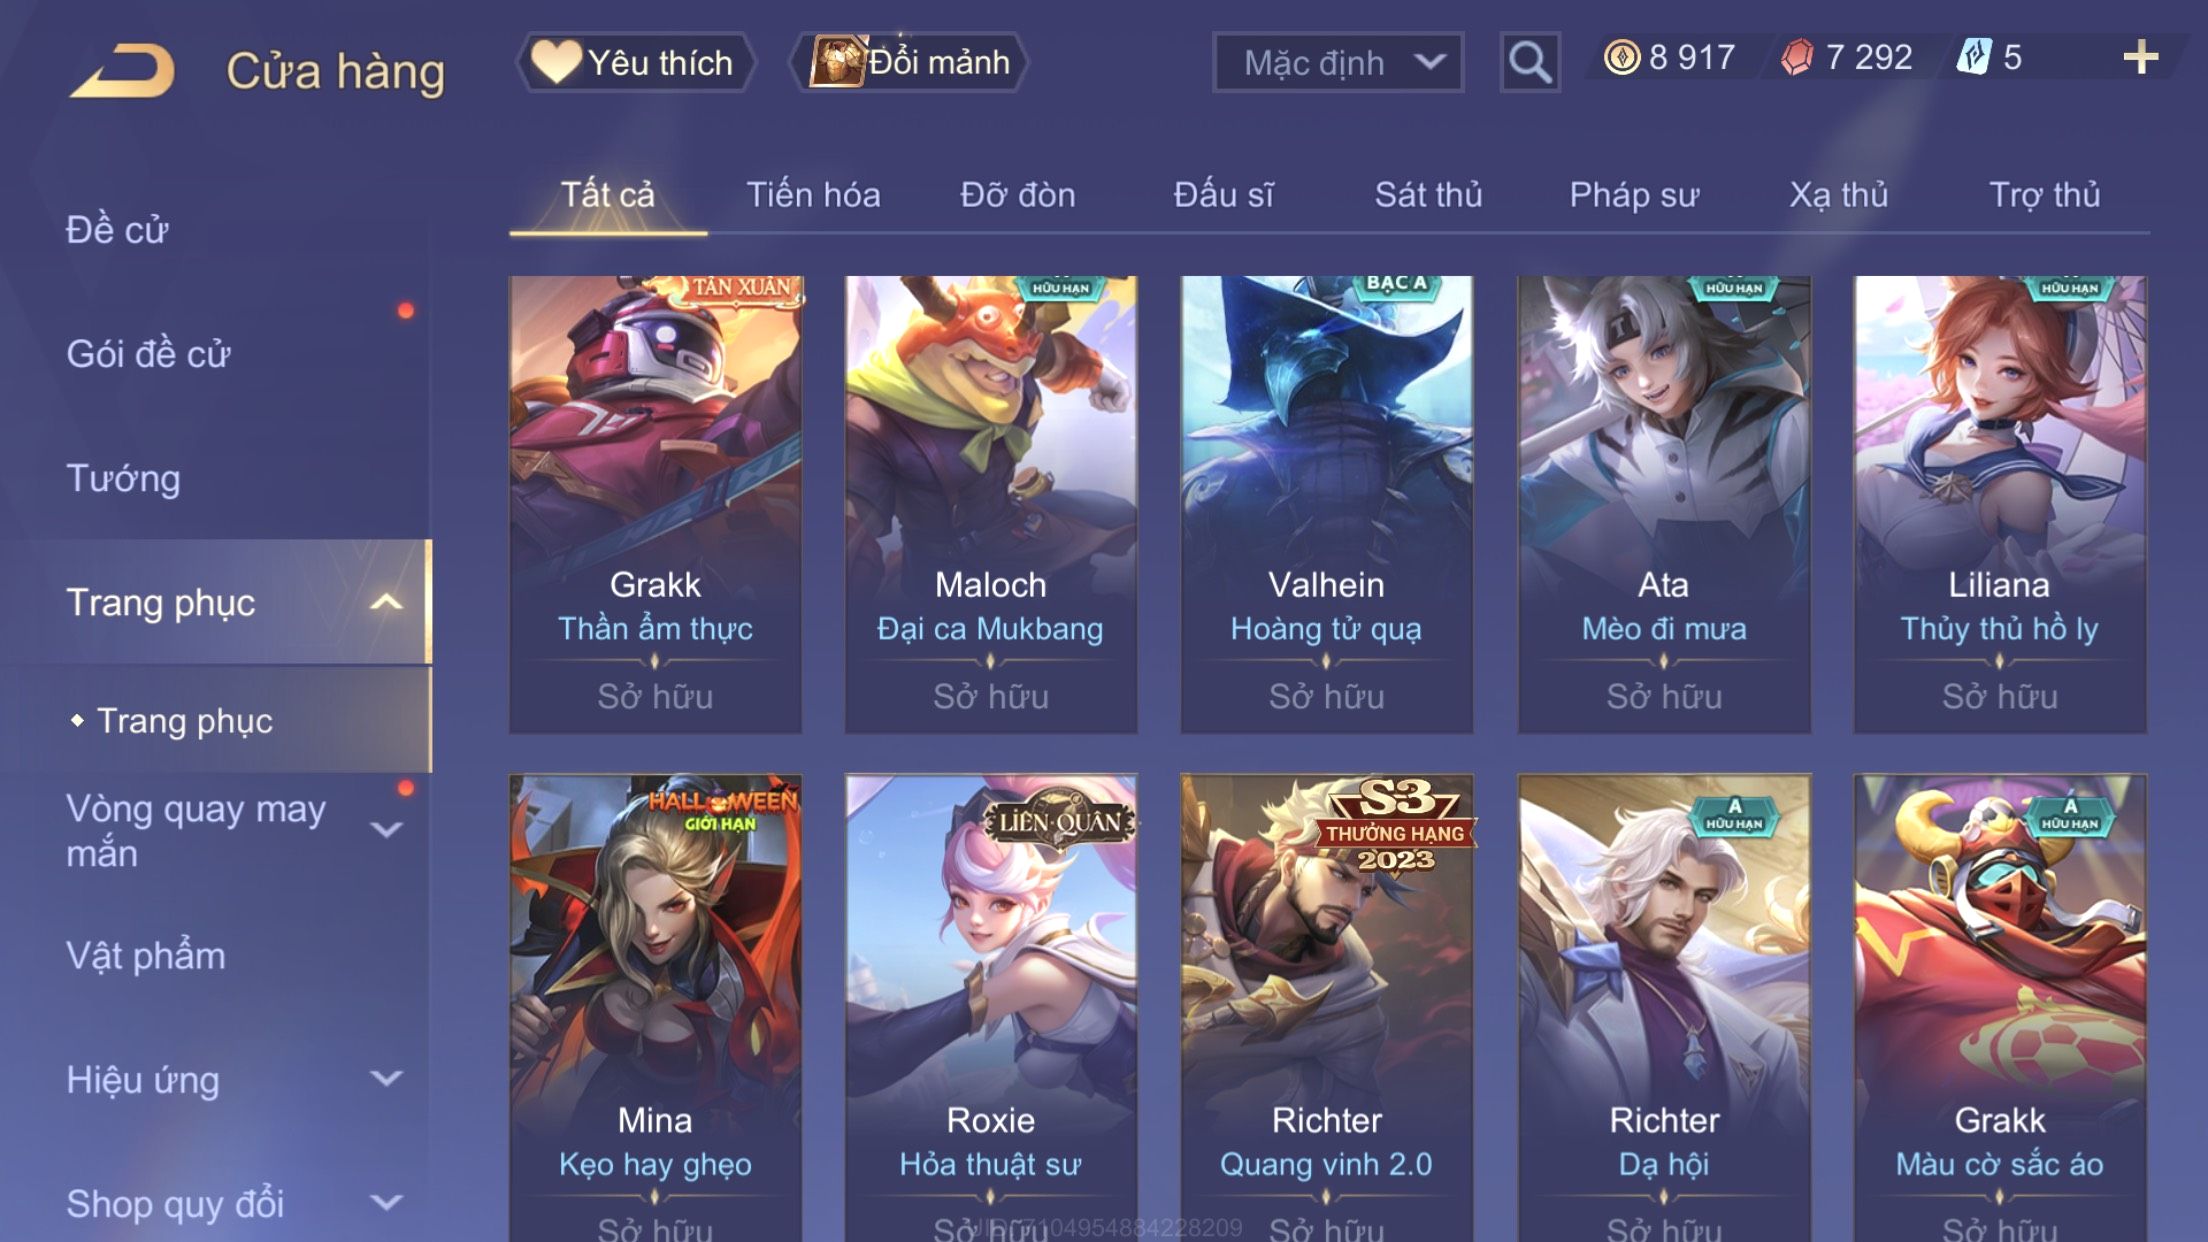Image resolution: width=2208 pixels, height=1242 pixels.
Task: Click the gold coin balance icon
Action: point(1621,58)
